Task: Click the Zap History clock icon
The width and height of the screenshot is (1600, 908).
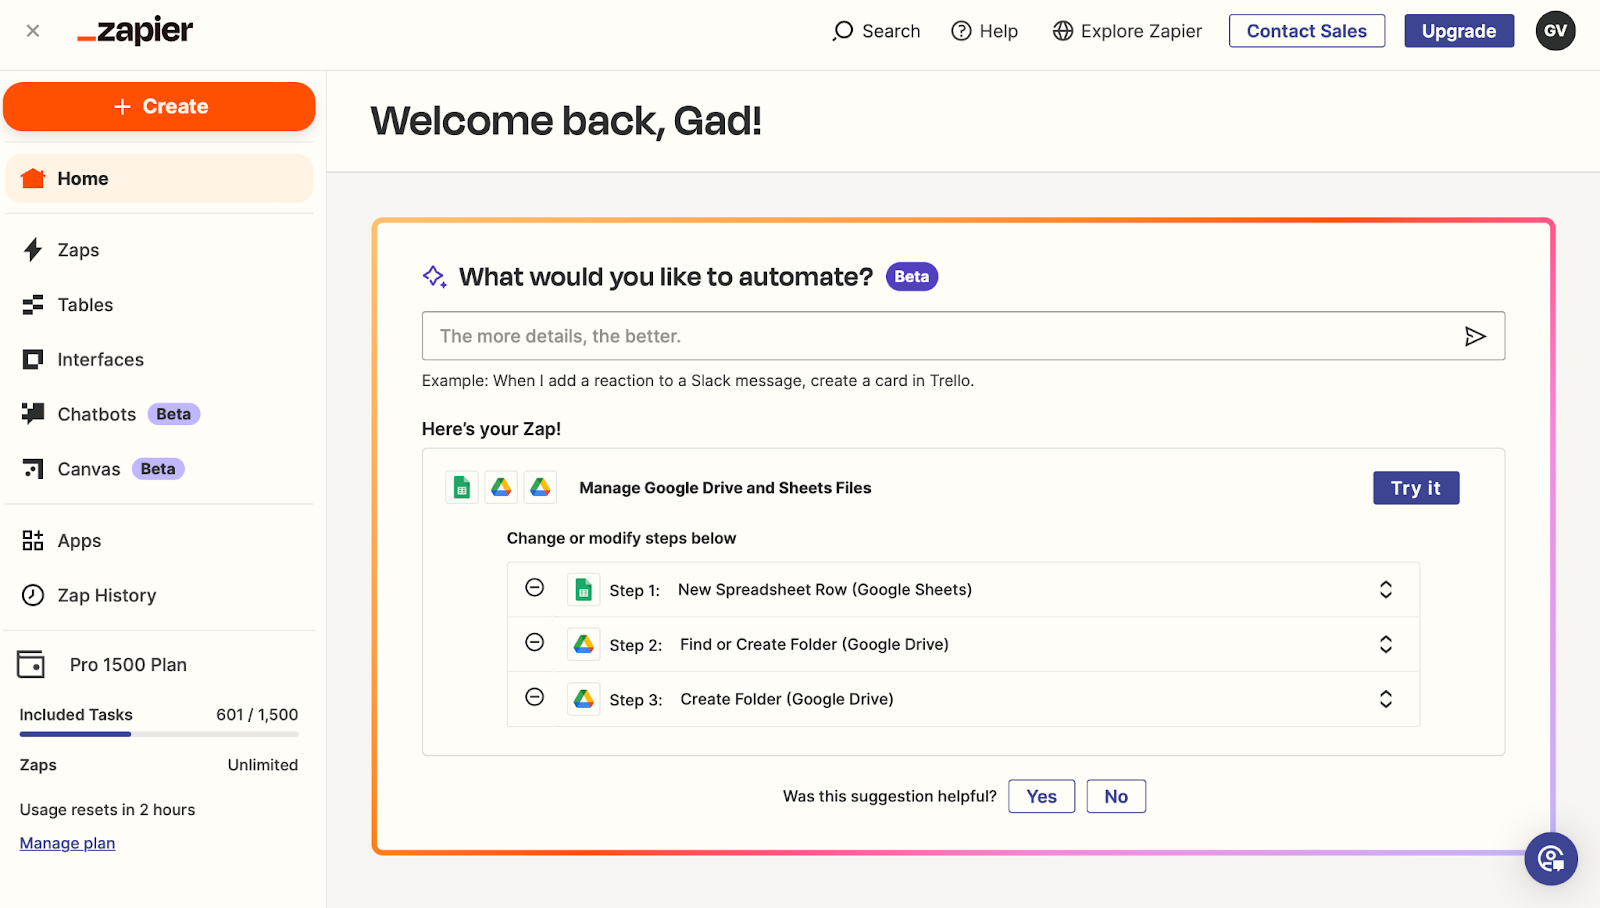Action: (x=33, y=595)
